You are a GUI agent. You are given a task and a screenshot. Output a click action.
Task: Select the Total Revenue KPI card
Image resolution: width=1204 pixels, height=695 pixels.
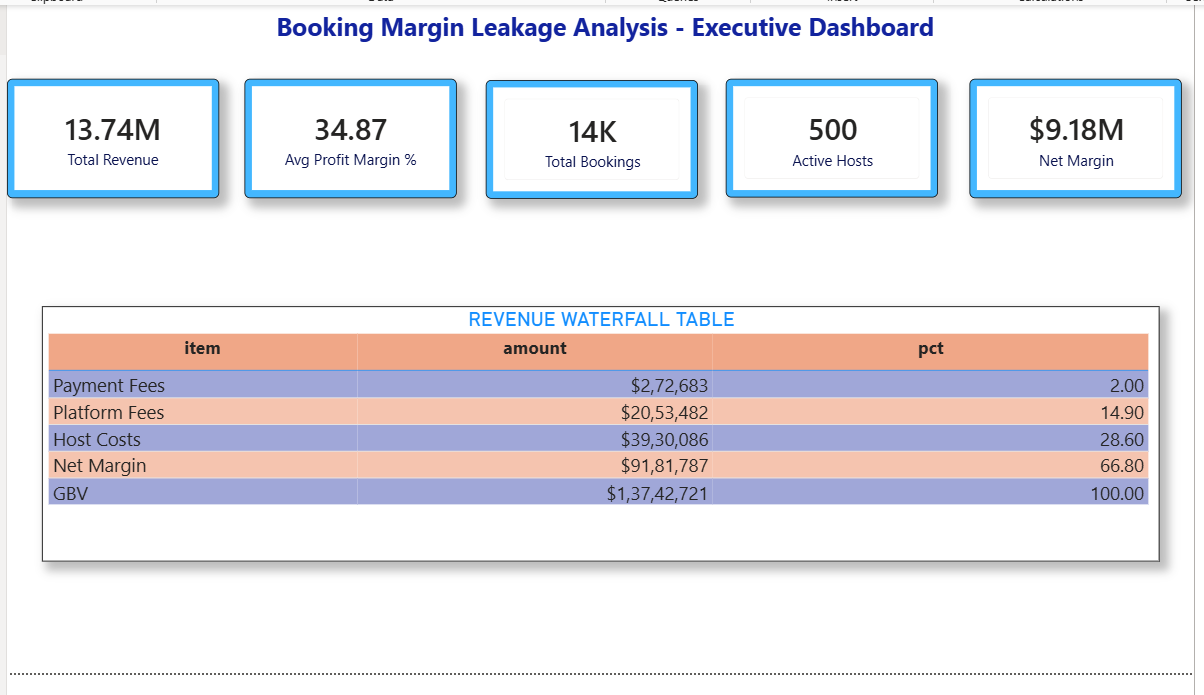pyautogui.click(x=113, y=137)
